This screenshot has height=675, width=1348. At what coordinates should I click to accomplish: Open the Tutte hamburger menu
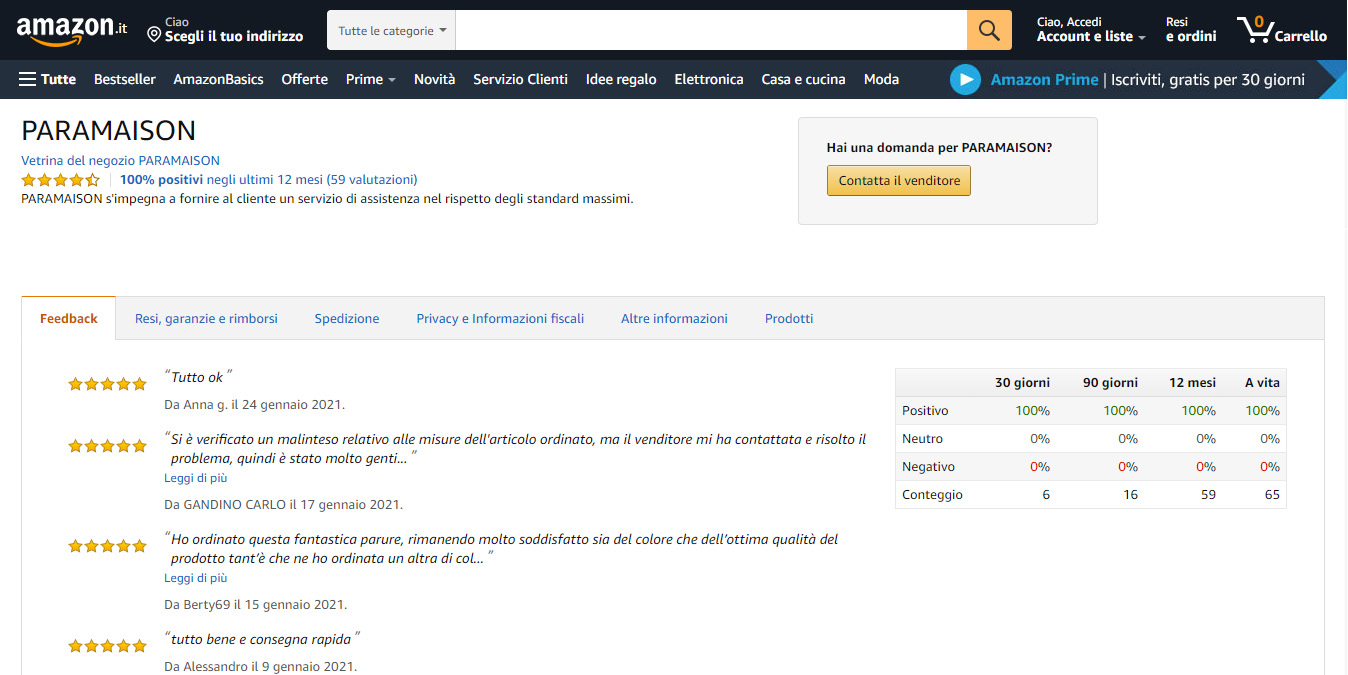point(47,79)
